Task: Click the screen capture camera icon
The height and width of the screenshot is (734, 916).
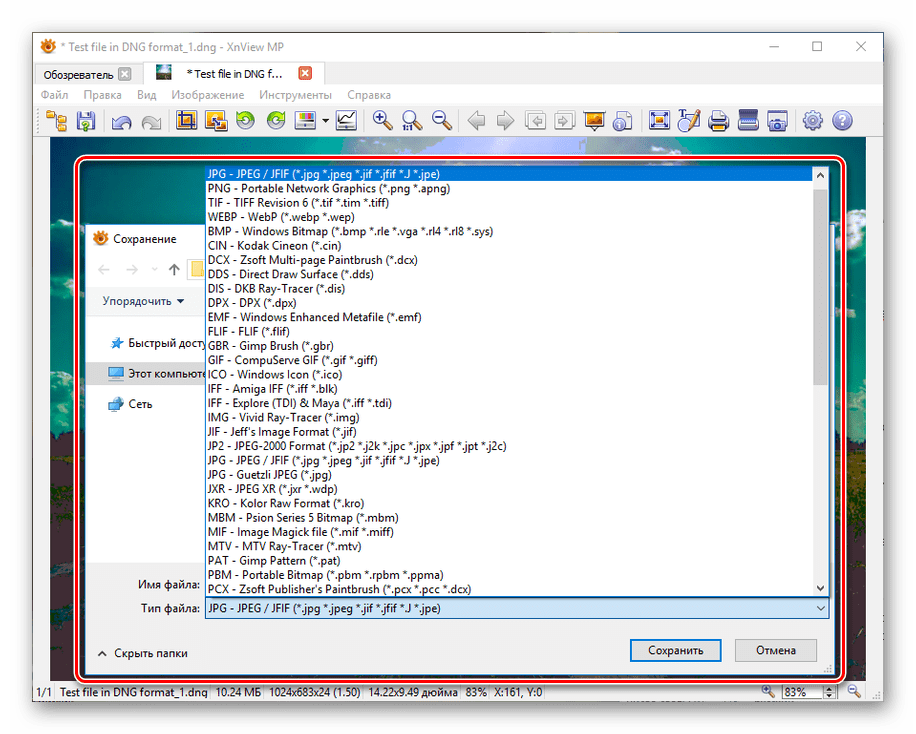Action: (x=777, y=121)
